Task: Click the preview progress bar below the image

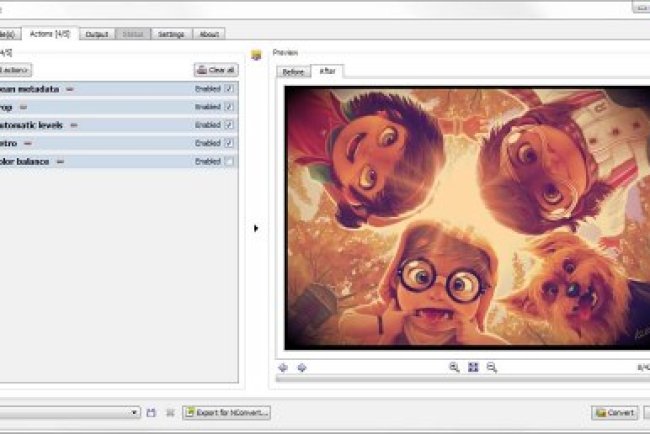Action: (x=463, y=378)
